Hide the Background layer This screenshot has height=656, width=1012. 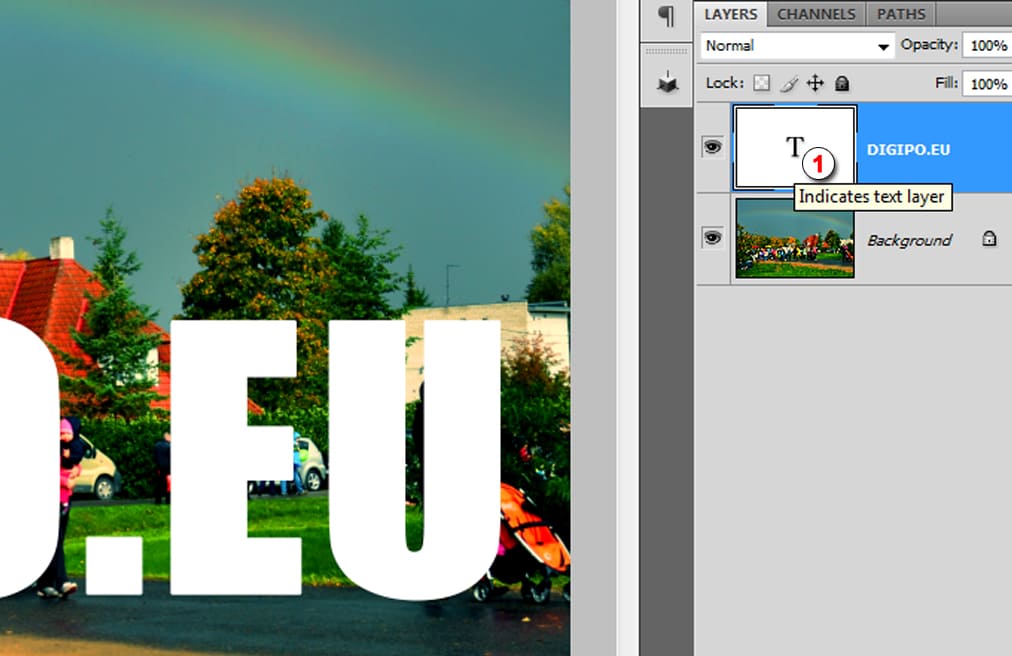click(712, 238)
